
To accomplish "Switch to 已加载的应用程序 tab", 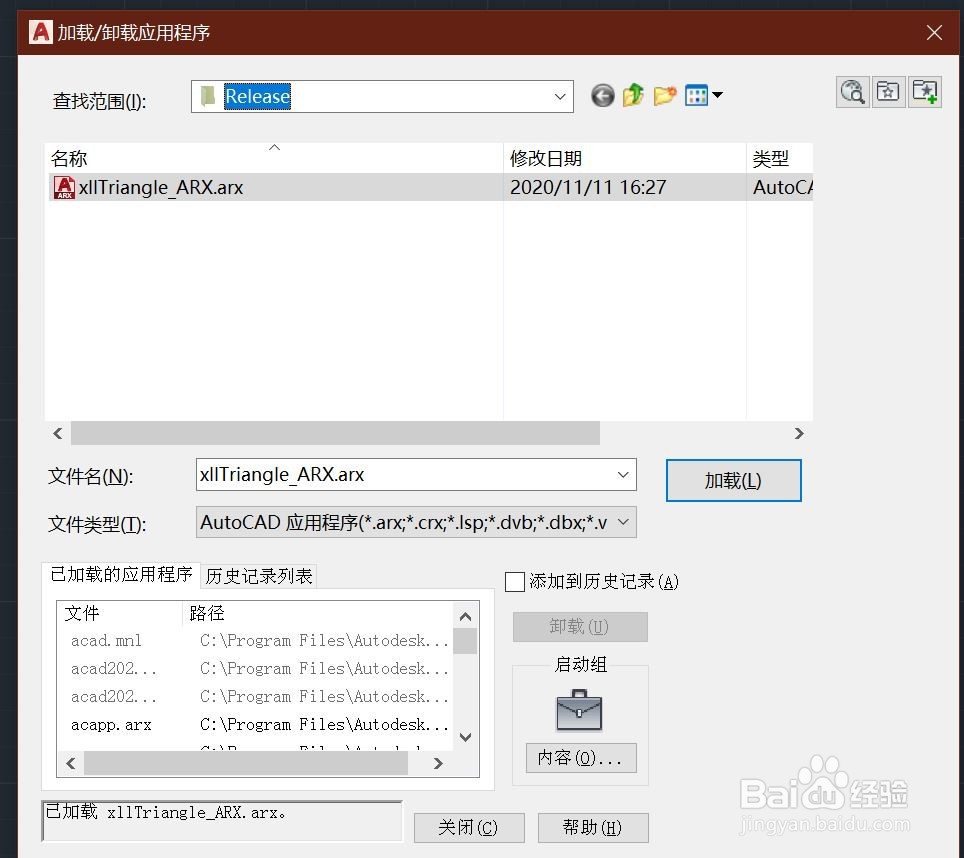I will coord(121,575).
